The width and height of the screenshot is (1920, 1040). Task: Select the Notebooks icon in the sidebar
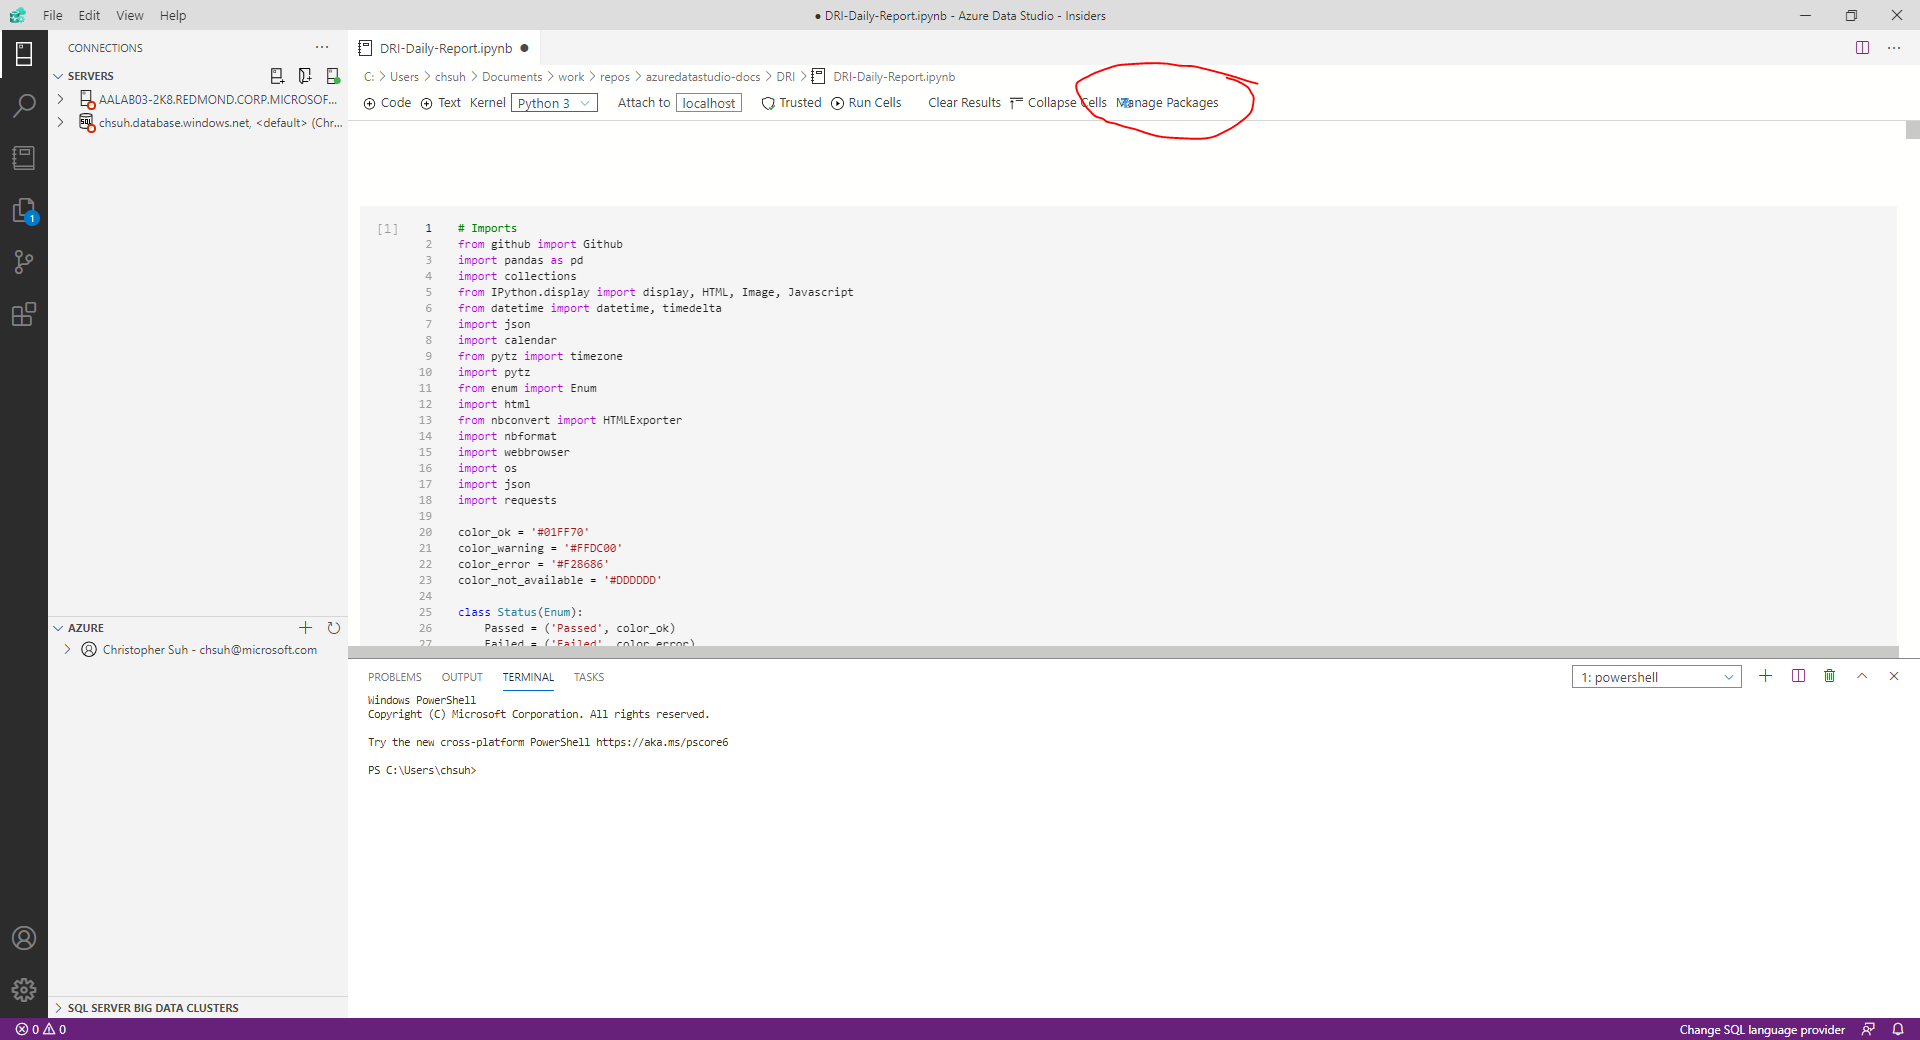click(x=24, y=157)
